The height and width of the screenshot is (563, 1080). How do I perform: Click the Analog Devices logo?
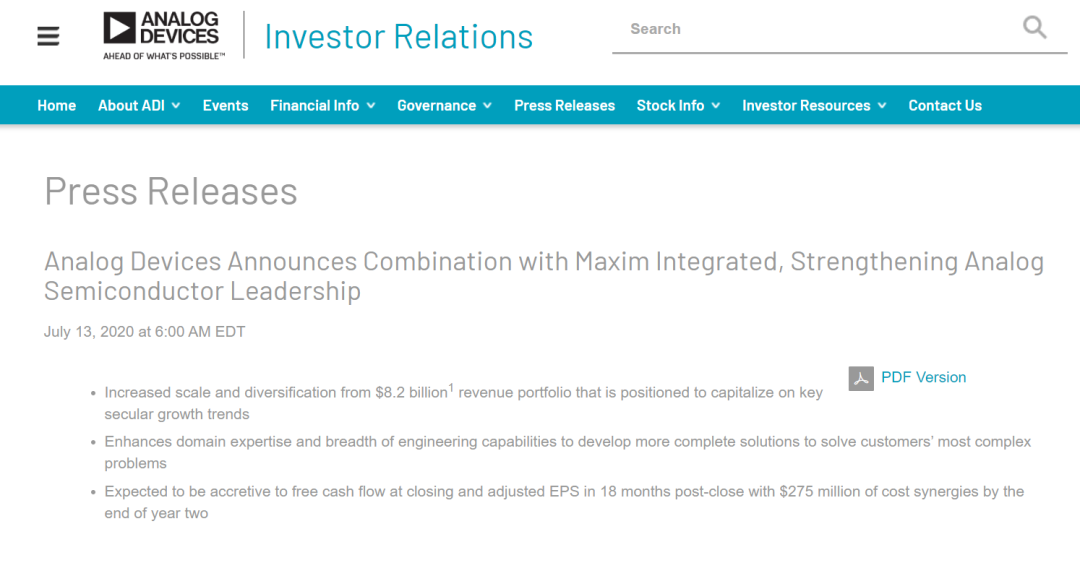164,36
